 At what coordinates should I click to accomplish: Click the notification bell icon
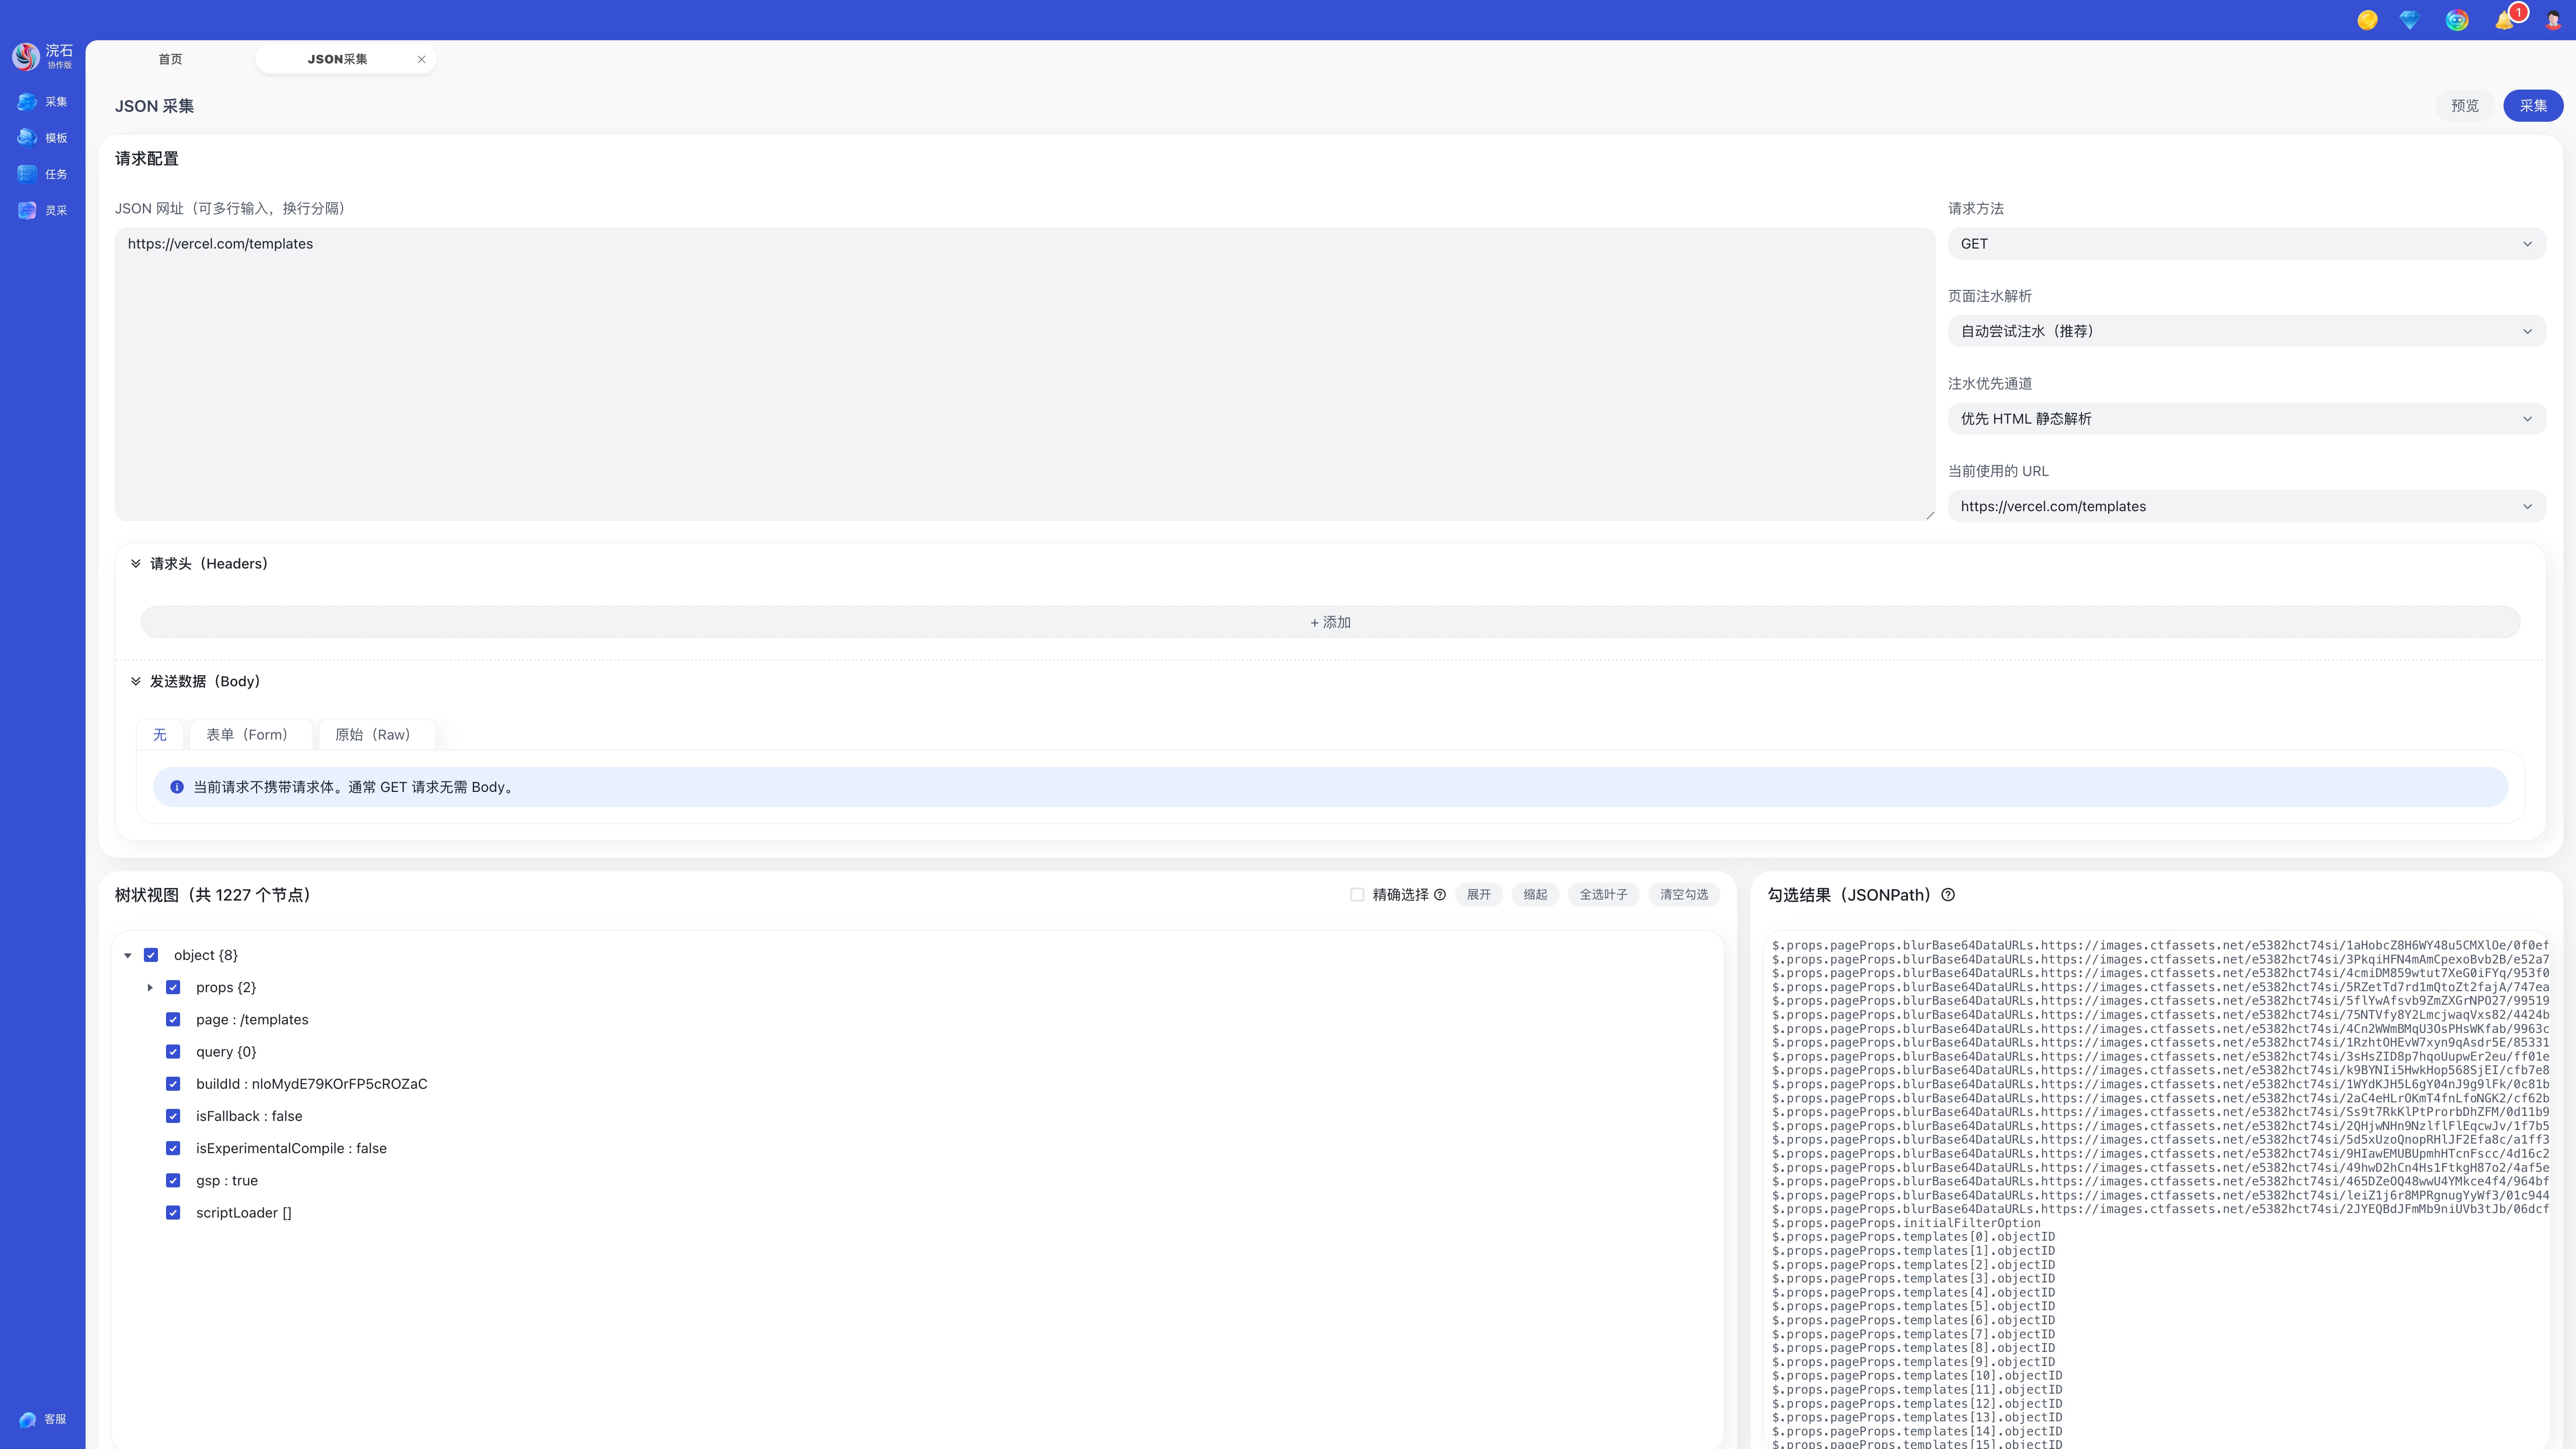coord(2504,20)
